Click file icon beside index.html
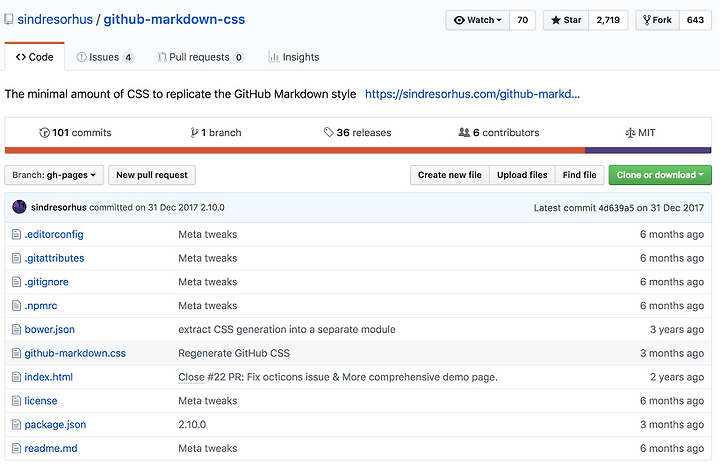This screenshot has height=467, width=720. [x=17, y=377]
